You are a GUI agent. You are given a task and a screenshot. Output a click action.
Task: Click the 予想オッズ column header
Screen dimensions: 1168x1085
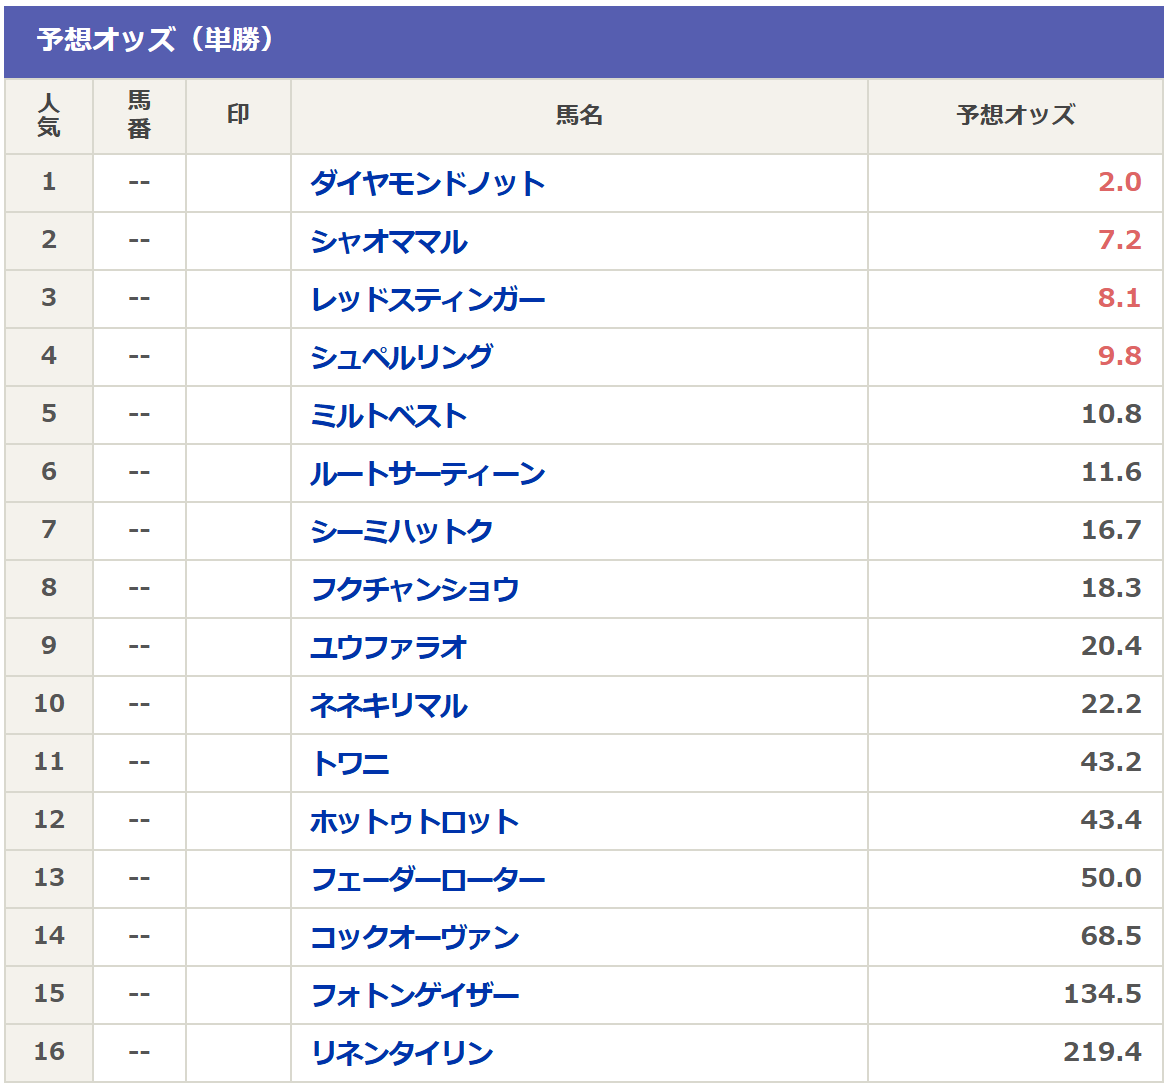1015,116
